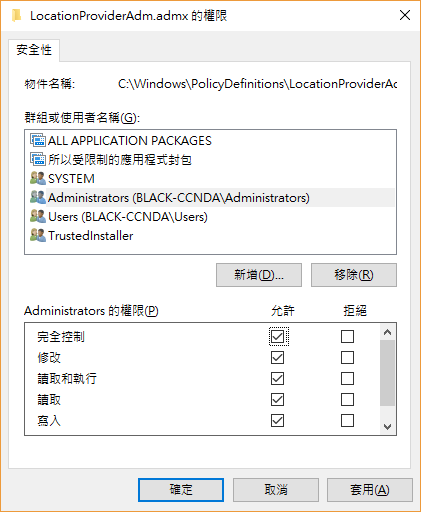Confirm with the 確定 button

[x=181, y=490]
